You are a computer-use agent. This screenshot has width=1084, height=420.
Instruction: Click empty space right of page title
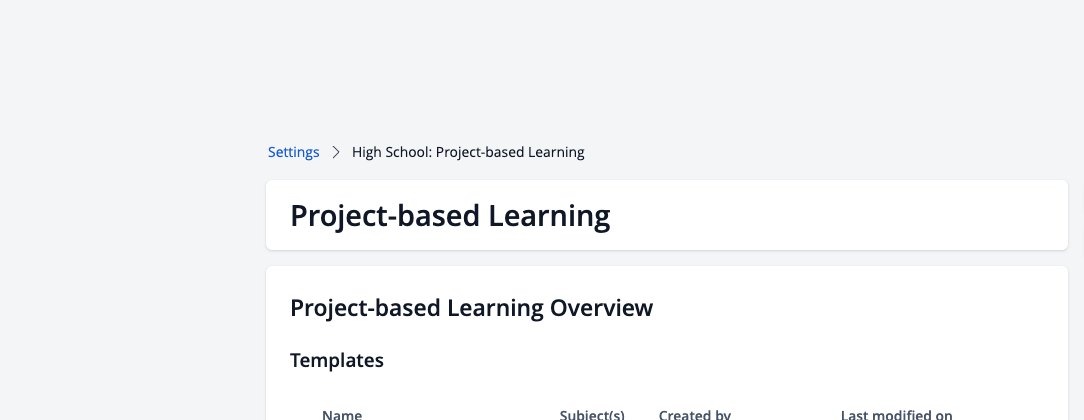837,216
